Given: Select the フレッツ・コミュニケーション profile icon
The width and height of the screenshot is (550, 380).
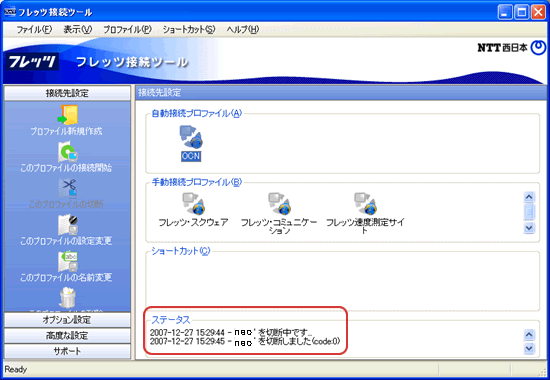Looking at the screenshot, I should tap(279, 204).
